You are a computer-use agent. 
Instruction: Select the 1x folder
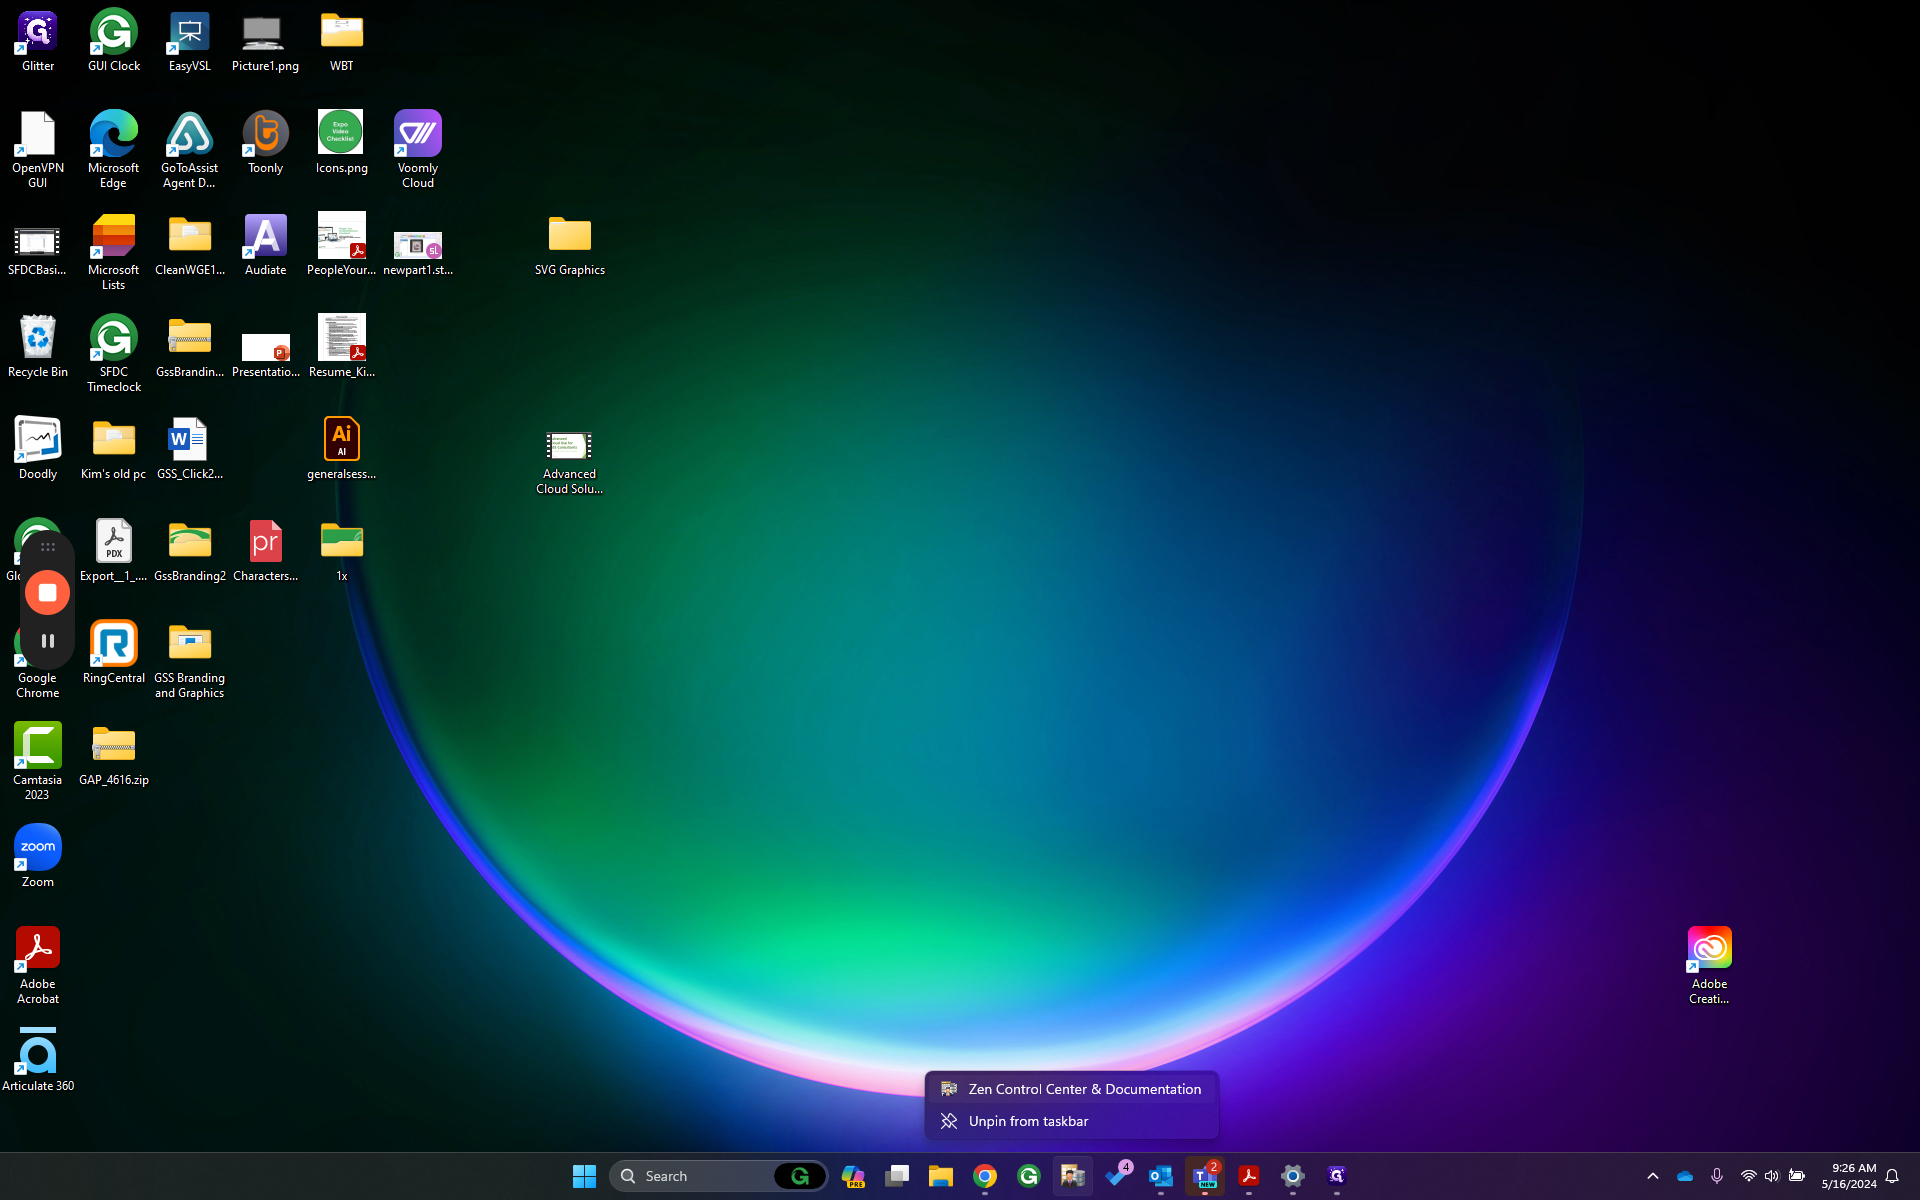pyautogui.click(x=342, y=551)
